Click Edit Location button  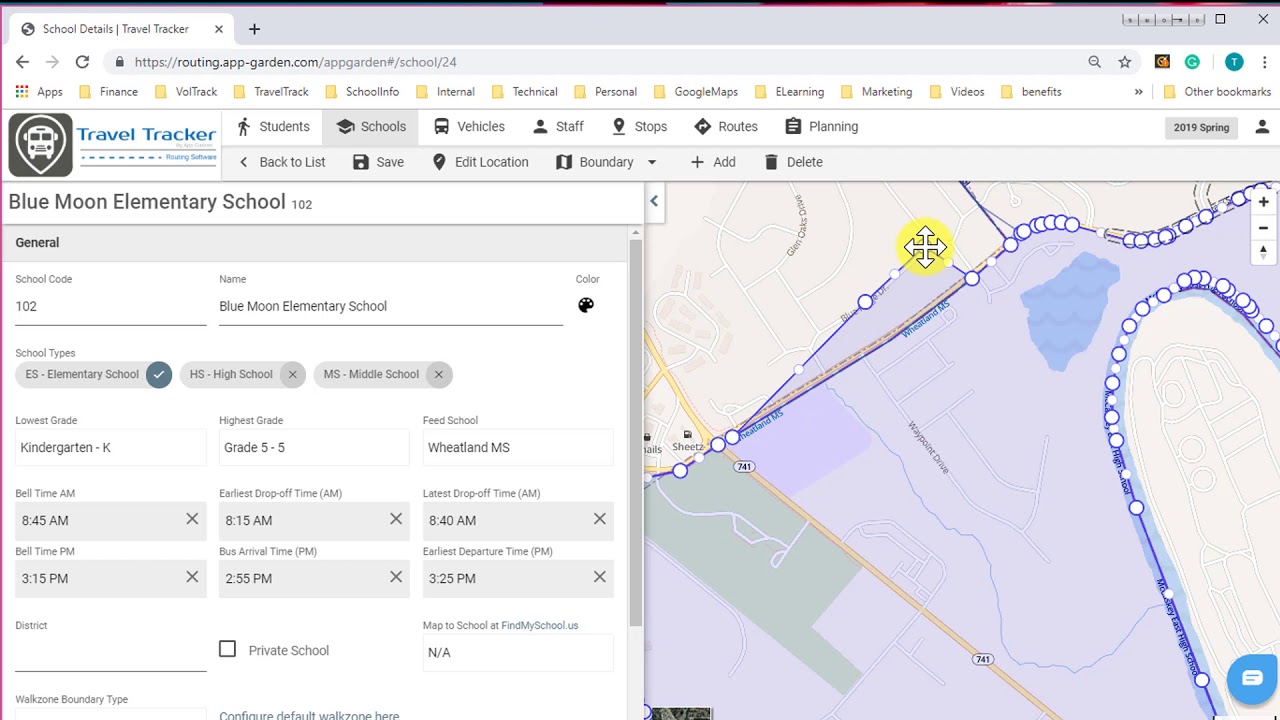pyautogui.click(x=480, y=162)
